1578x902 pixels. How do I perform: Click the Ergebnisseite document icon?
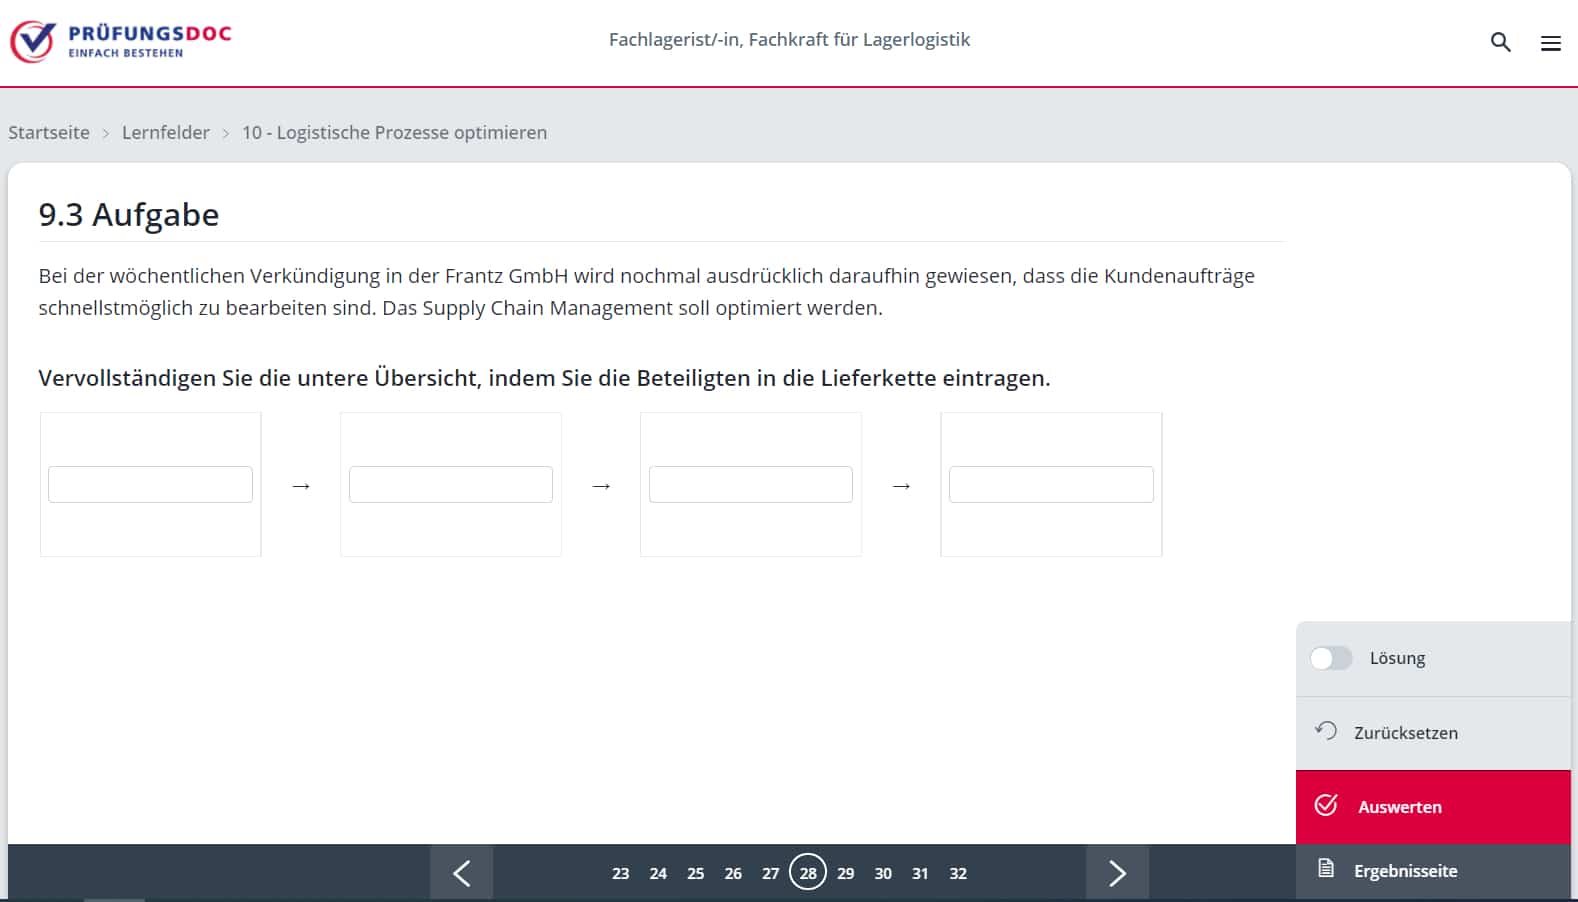click(x=1326, y=869)
